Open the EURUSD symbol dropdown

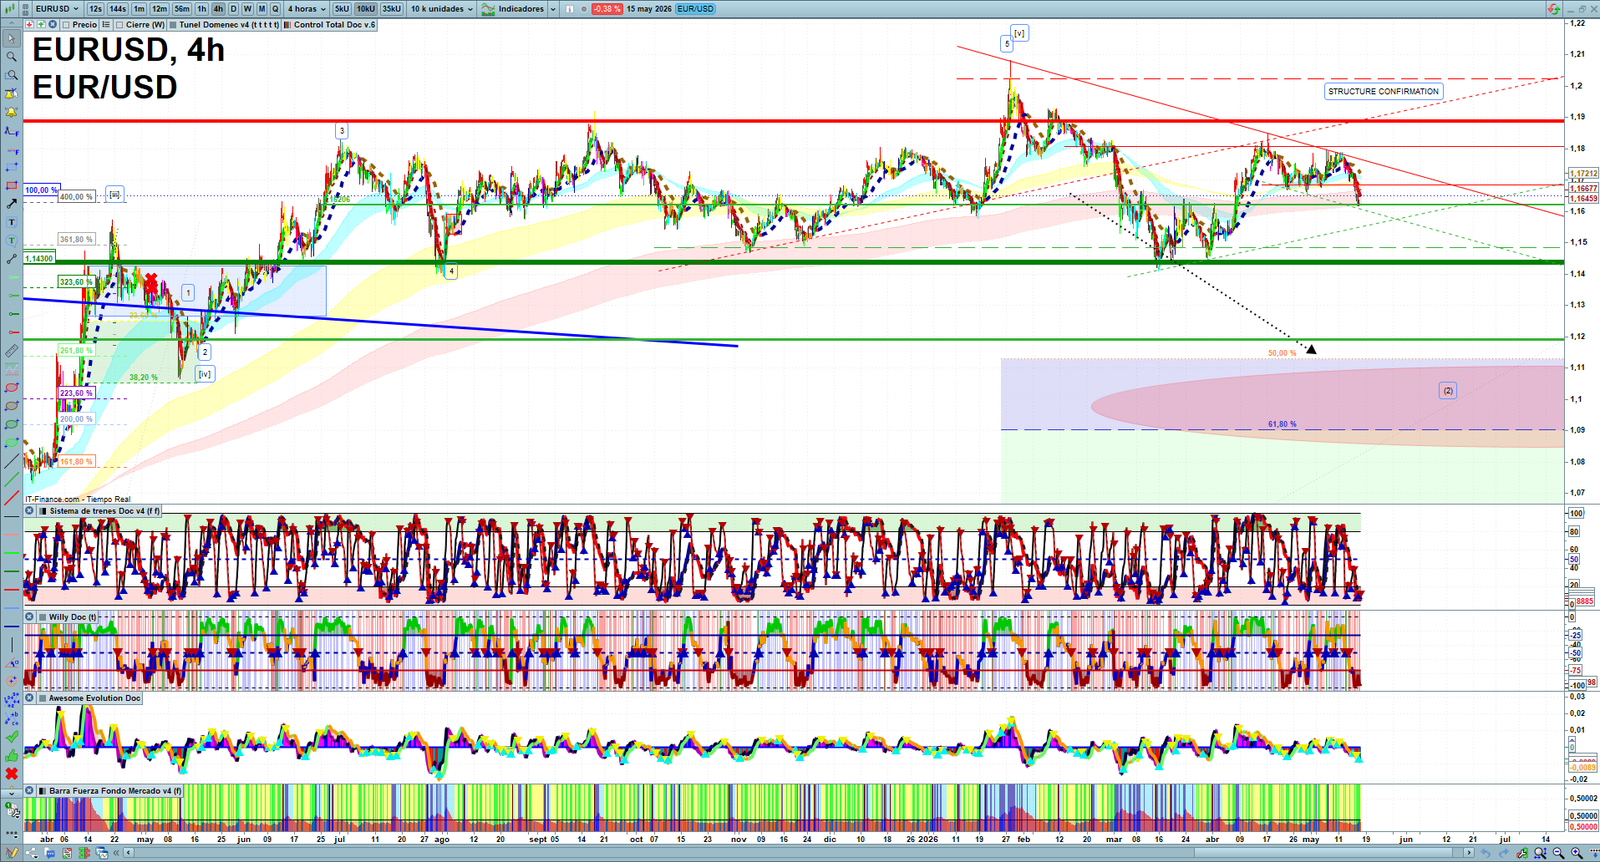(56, 9)
